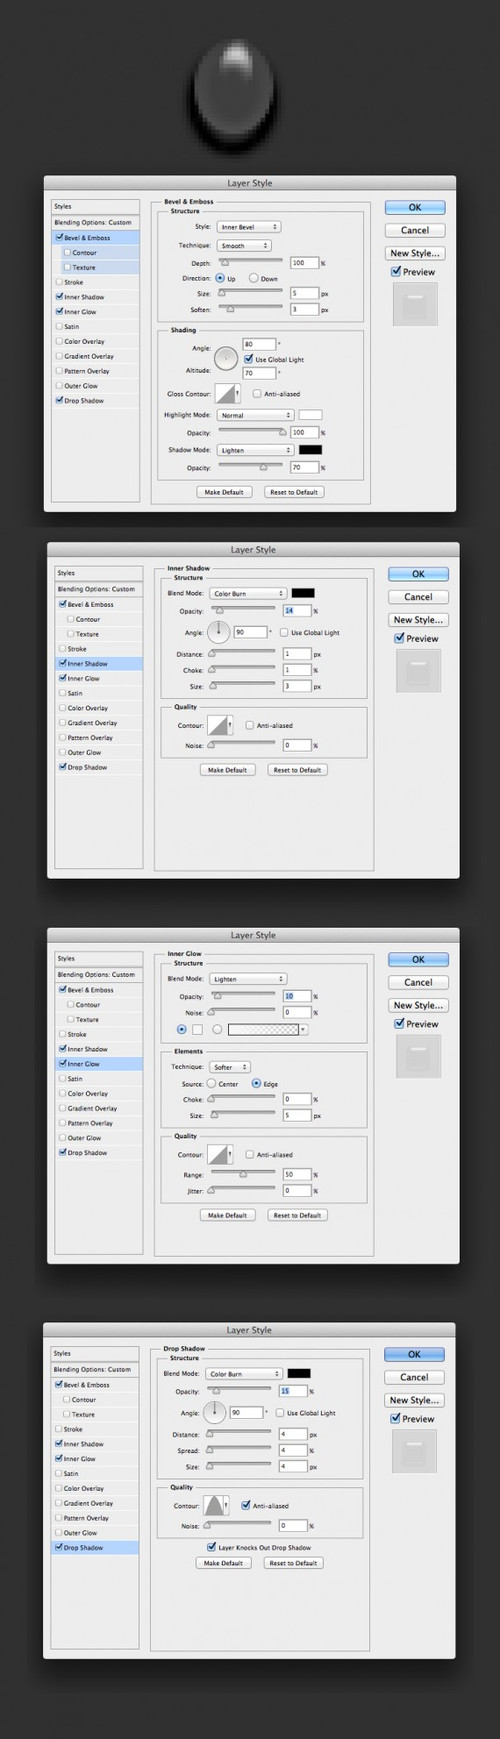The image size is (500, 1739).
Task: Select the Down direction radio button
Action: (x=253, y=279)
